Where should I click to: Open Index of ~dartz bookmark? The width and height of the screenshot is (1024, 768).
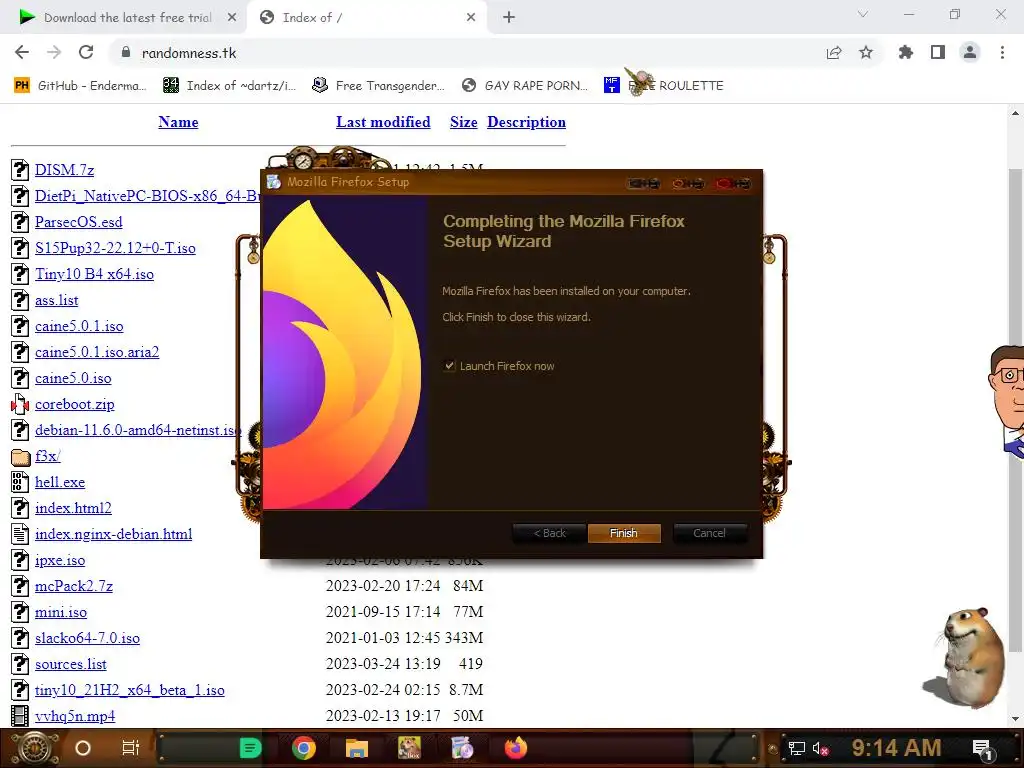click(230, 86)
